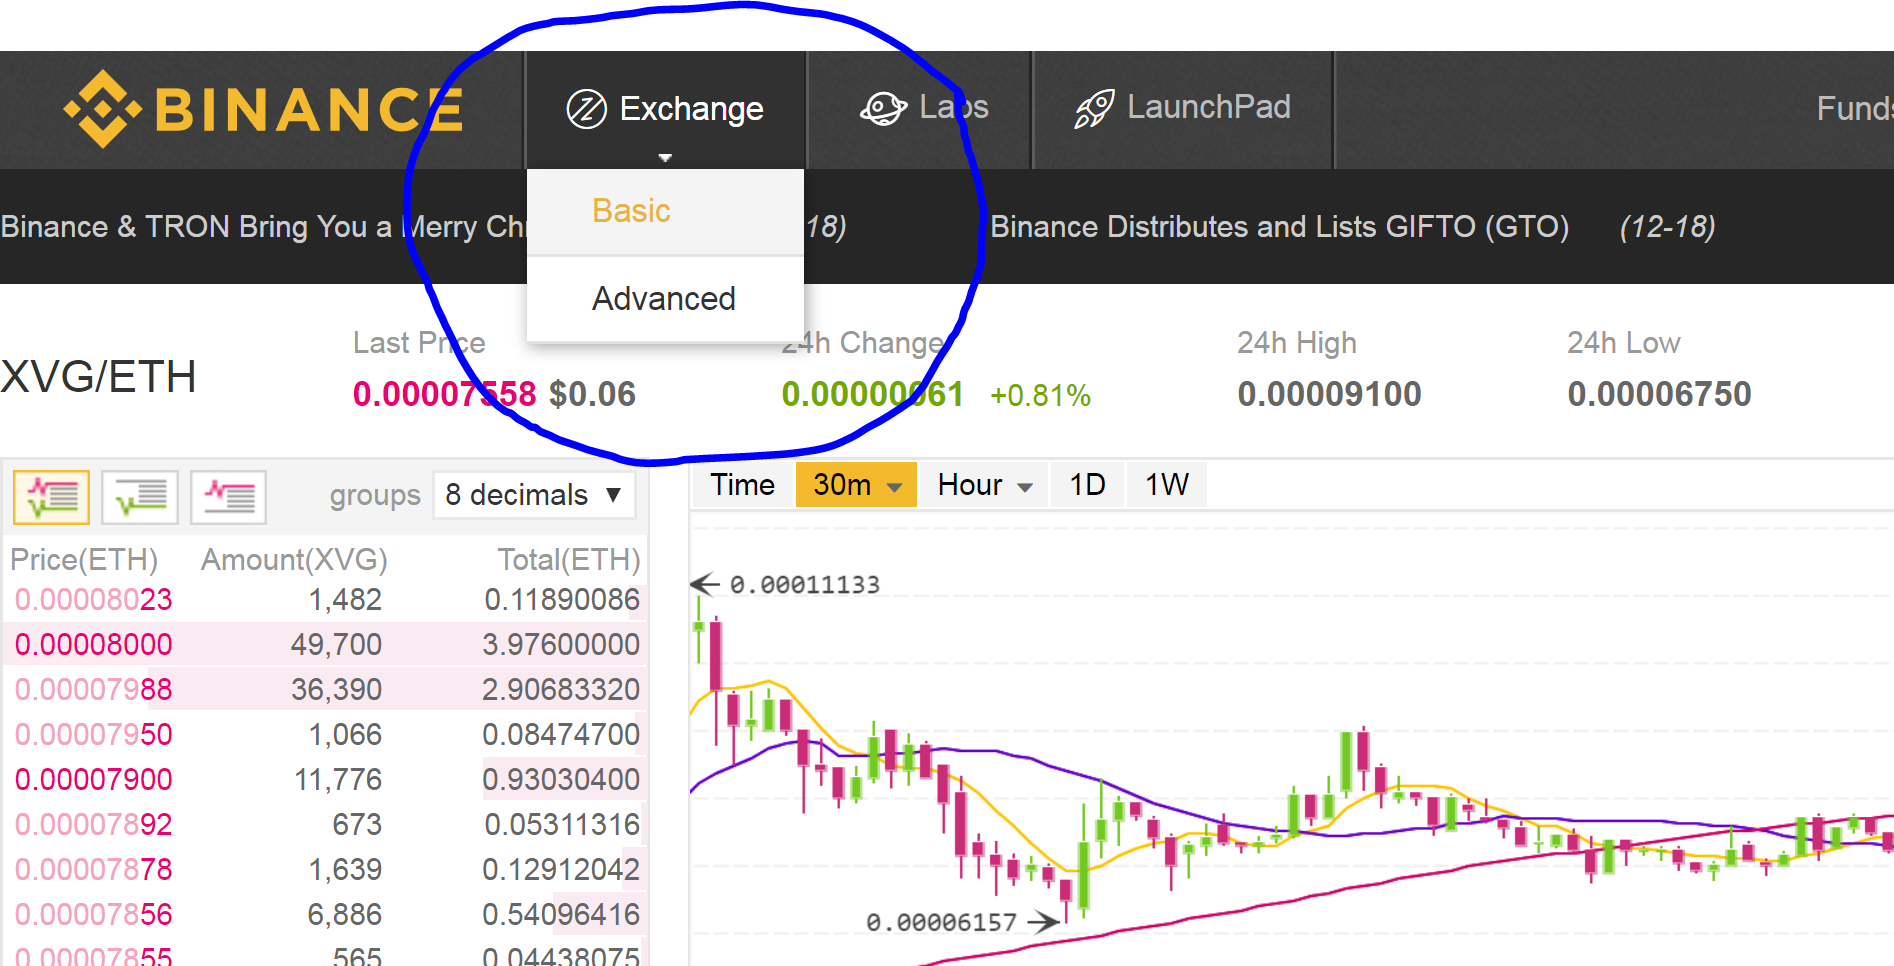Click the Binance diamond logo icon
Viewport: 1894px width, 966px height.
pos(103,109)
